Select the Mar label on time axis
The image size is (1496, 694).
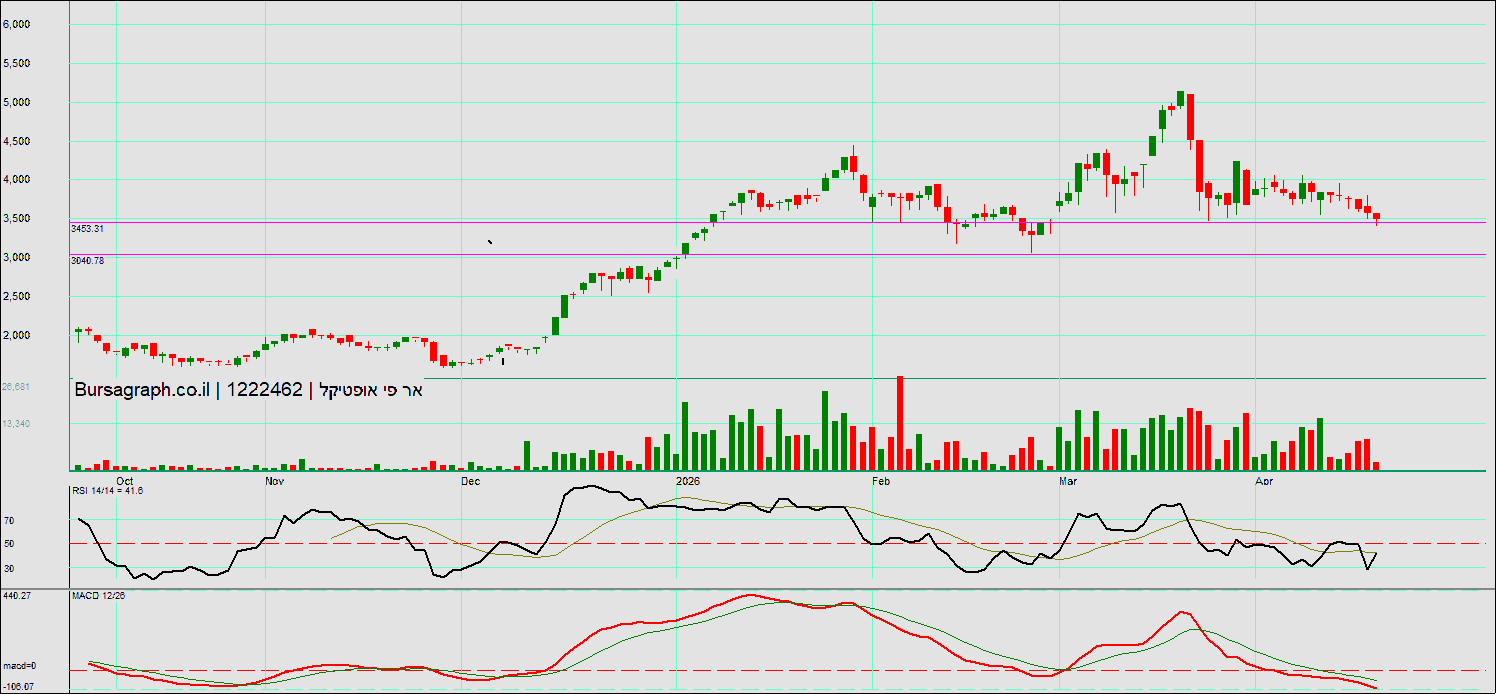click(1068, 481)
